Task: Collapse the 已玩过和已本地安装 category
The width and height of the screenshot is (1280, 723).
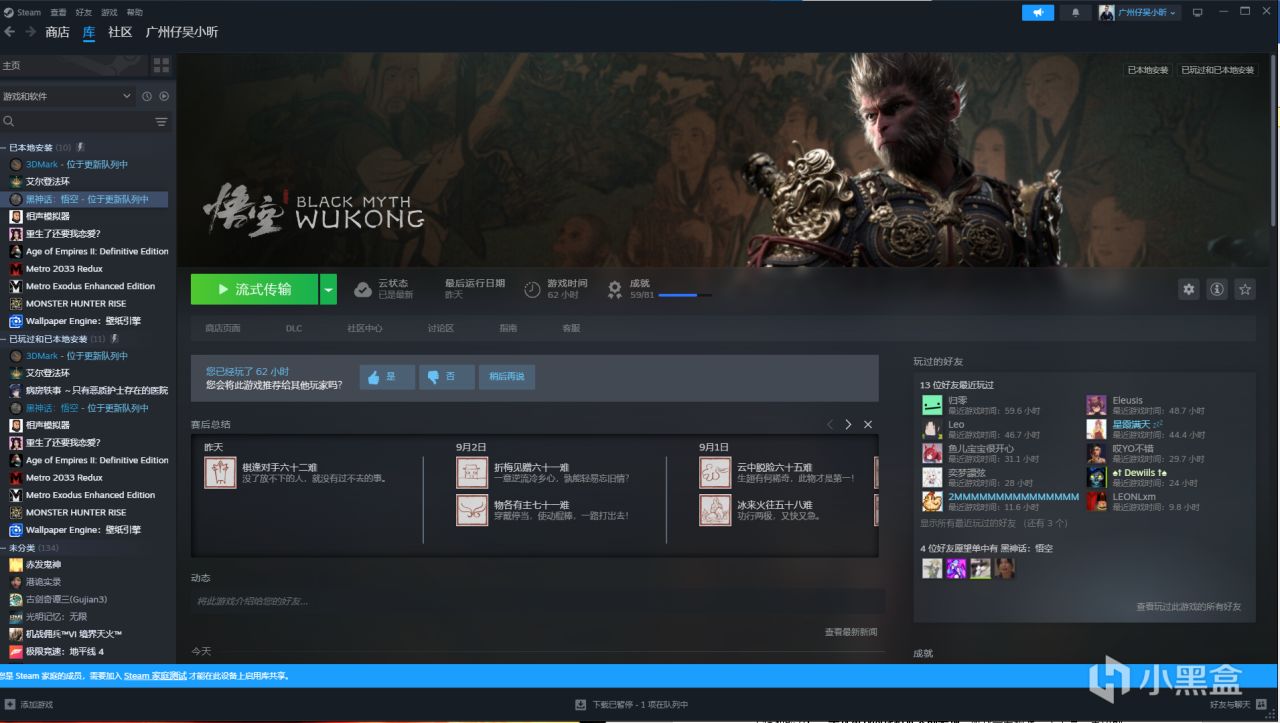Action: (4, 339)
